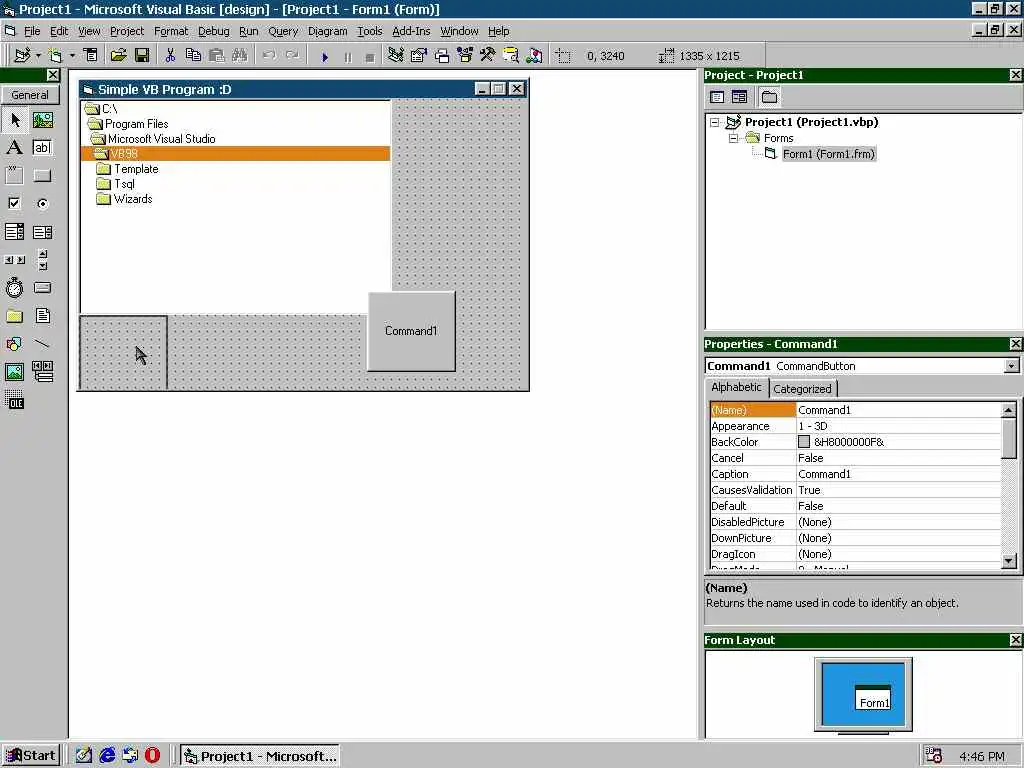Click the Properties Window toolbar icon

[x=419, y=56]
